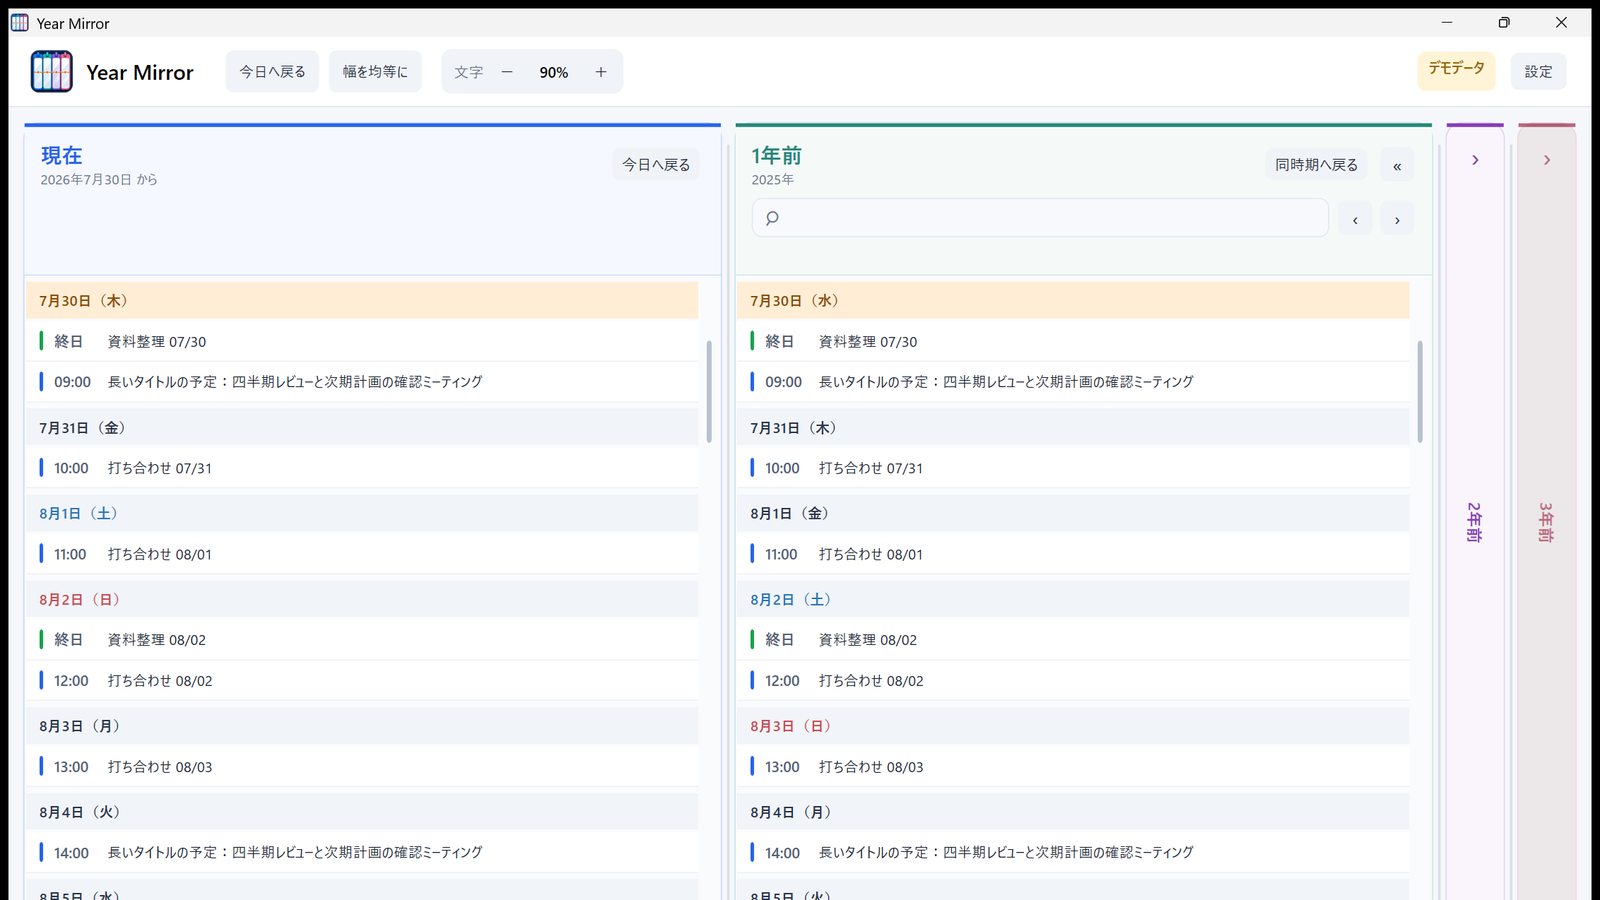Select 8月1日（金）date header
This screenshot has width=1600, height=900.
coord(1073,514)
